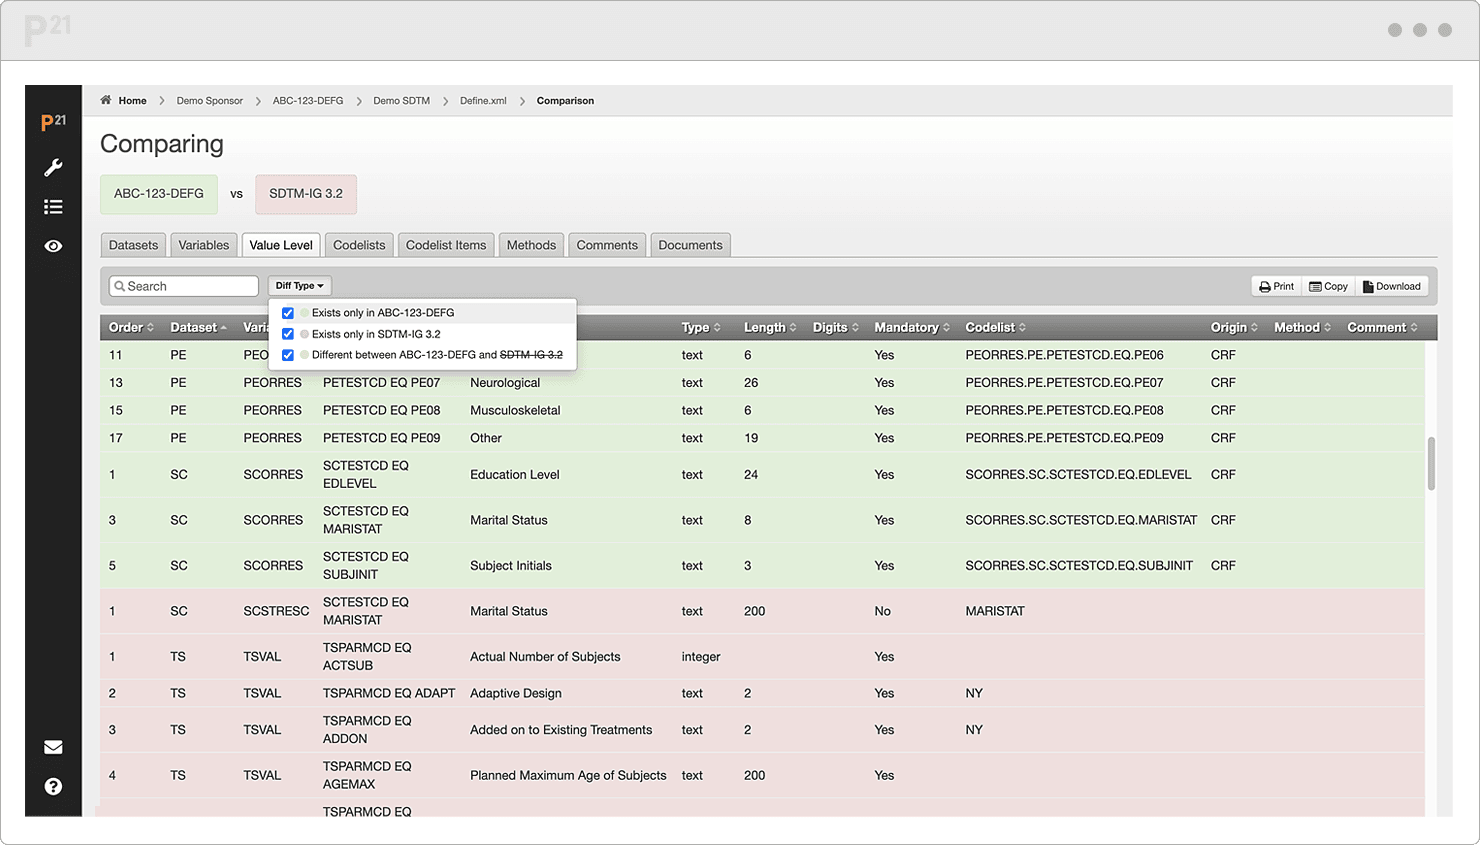
Task: Open the Variables tab
Action: tap(203, 244)
